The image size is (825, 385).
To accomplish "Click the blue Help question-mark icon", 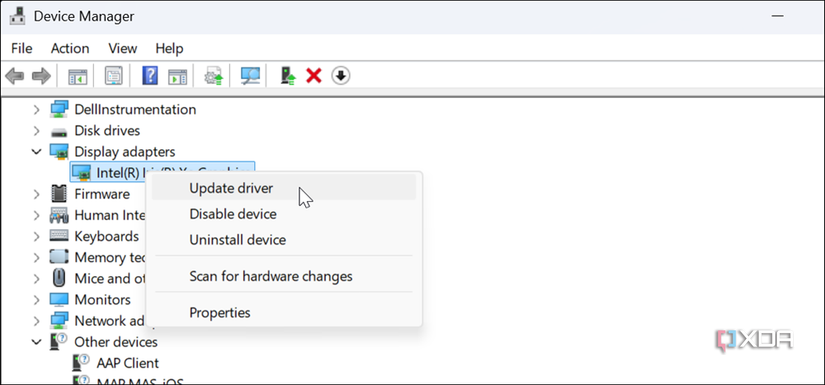I will coord(150,76).
